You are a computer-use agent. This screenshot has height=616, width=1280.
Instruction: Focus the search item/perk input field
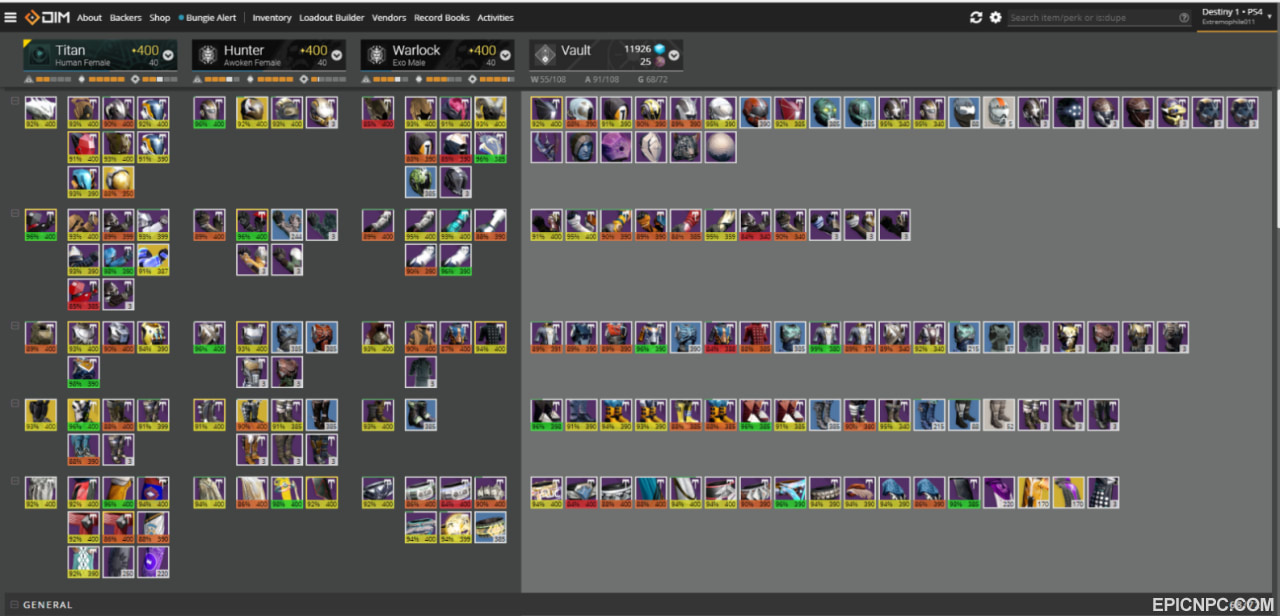(1090, 17)
